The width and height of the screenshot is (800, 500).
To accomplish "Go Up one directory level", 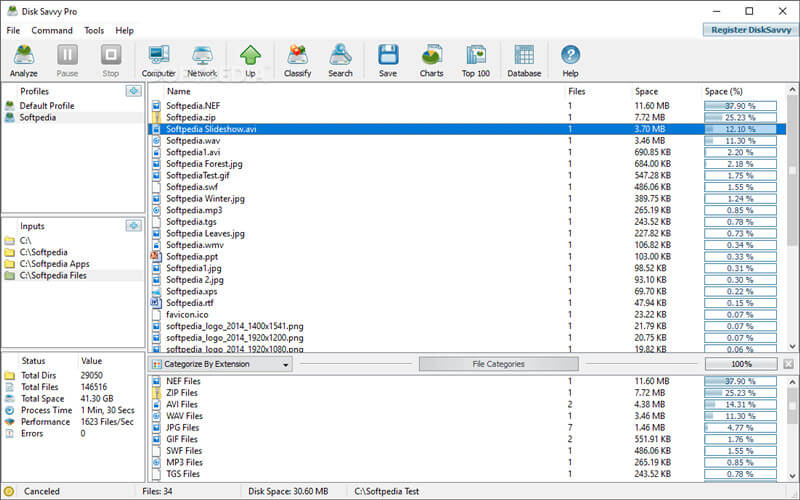I will click(250, 60).
